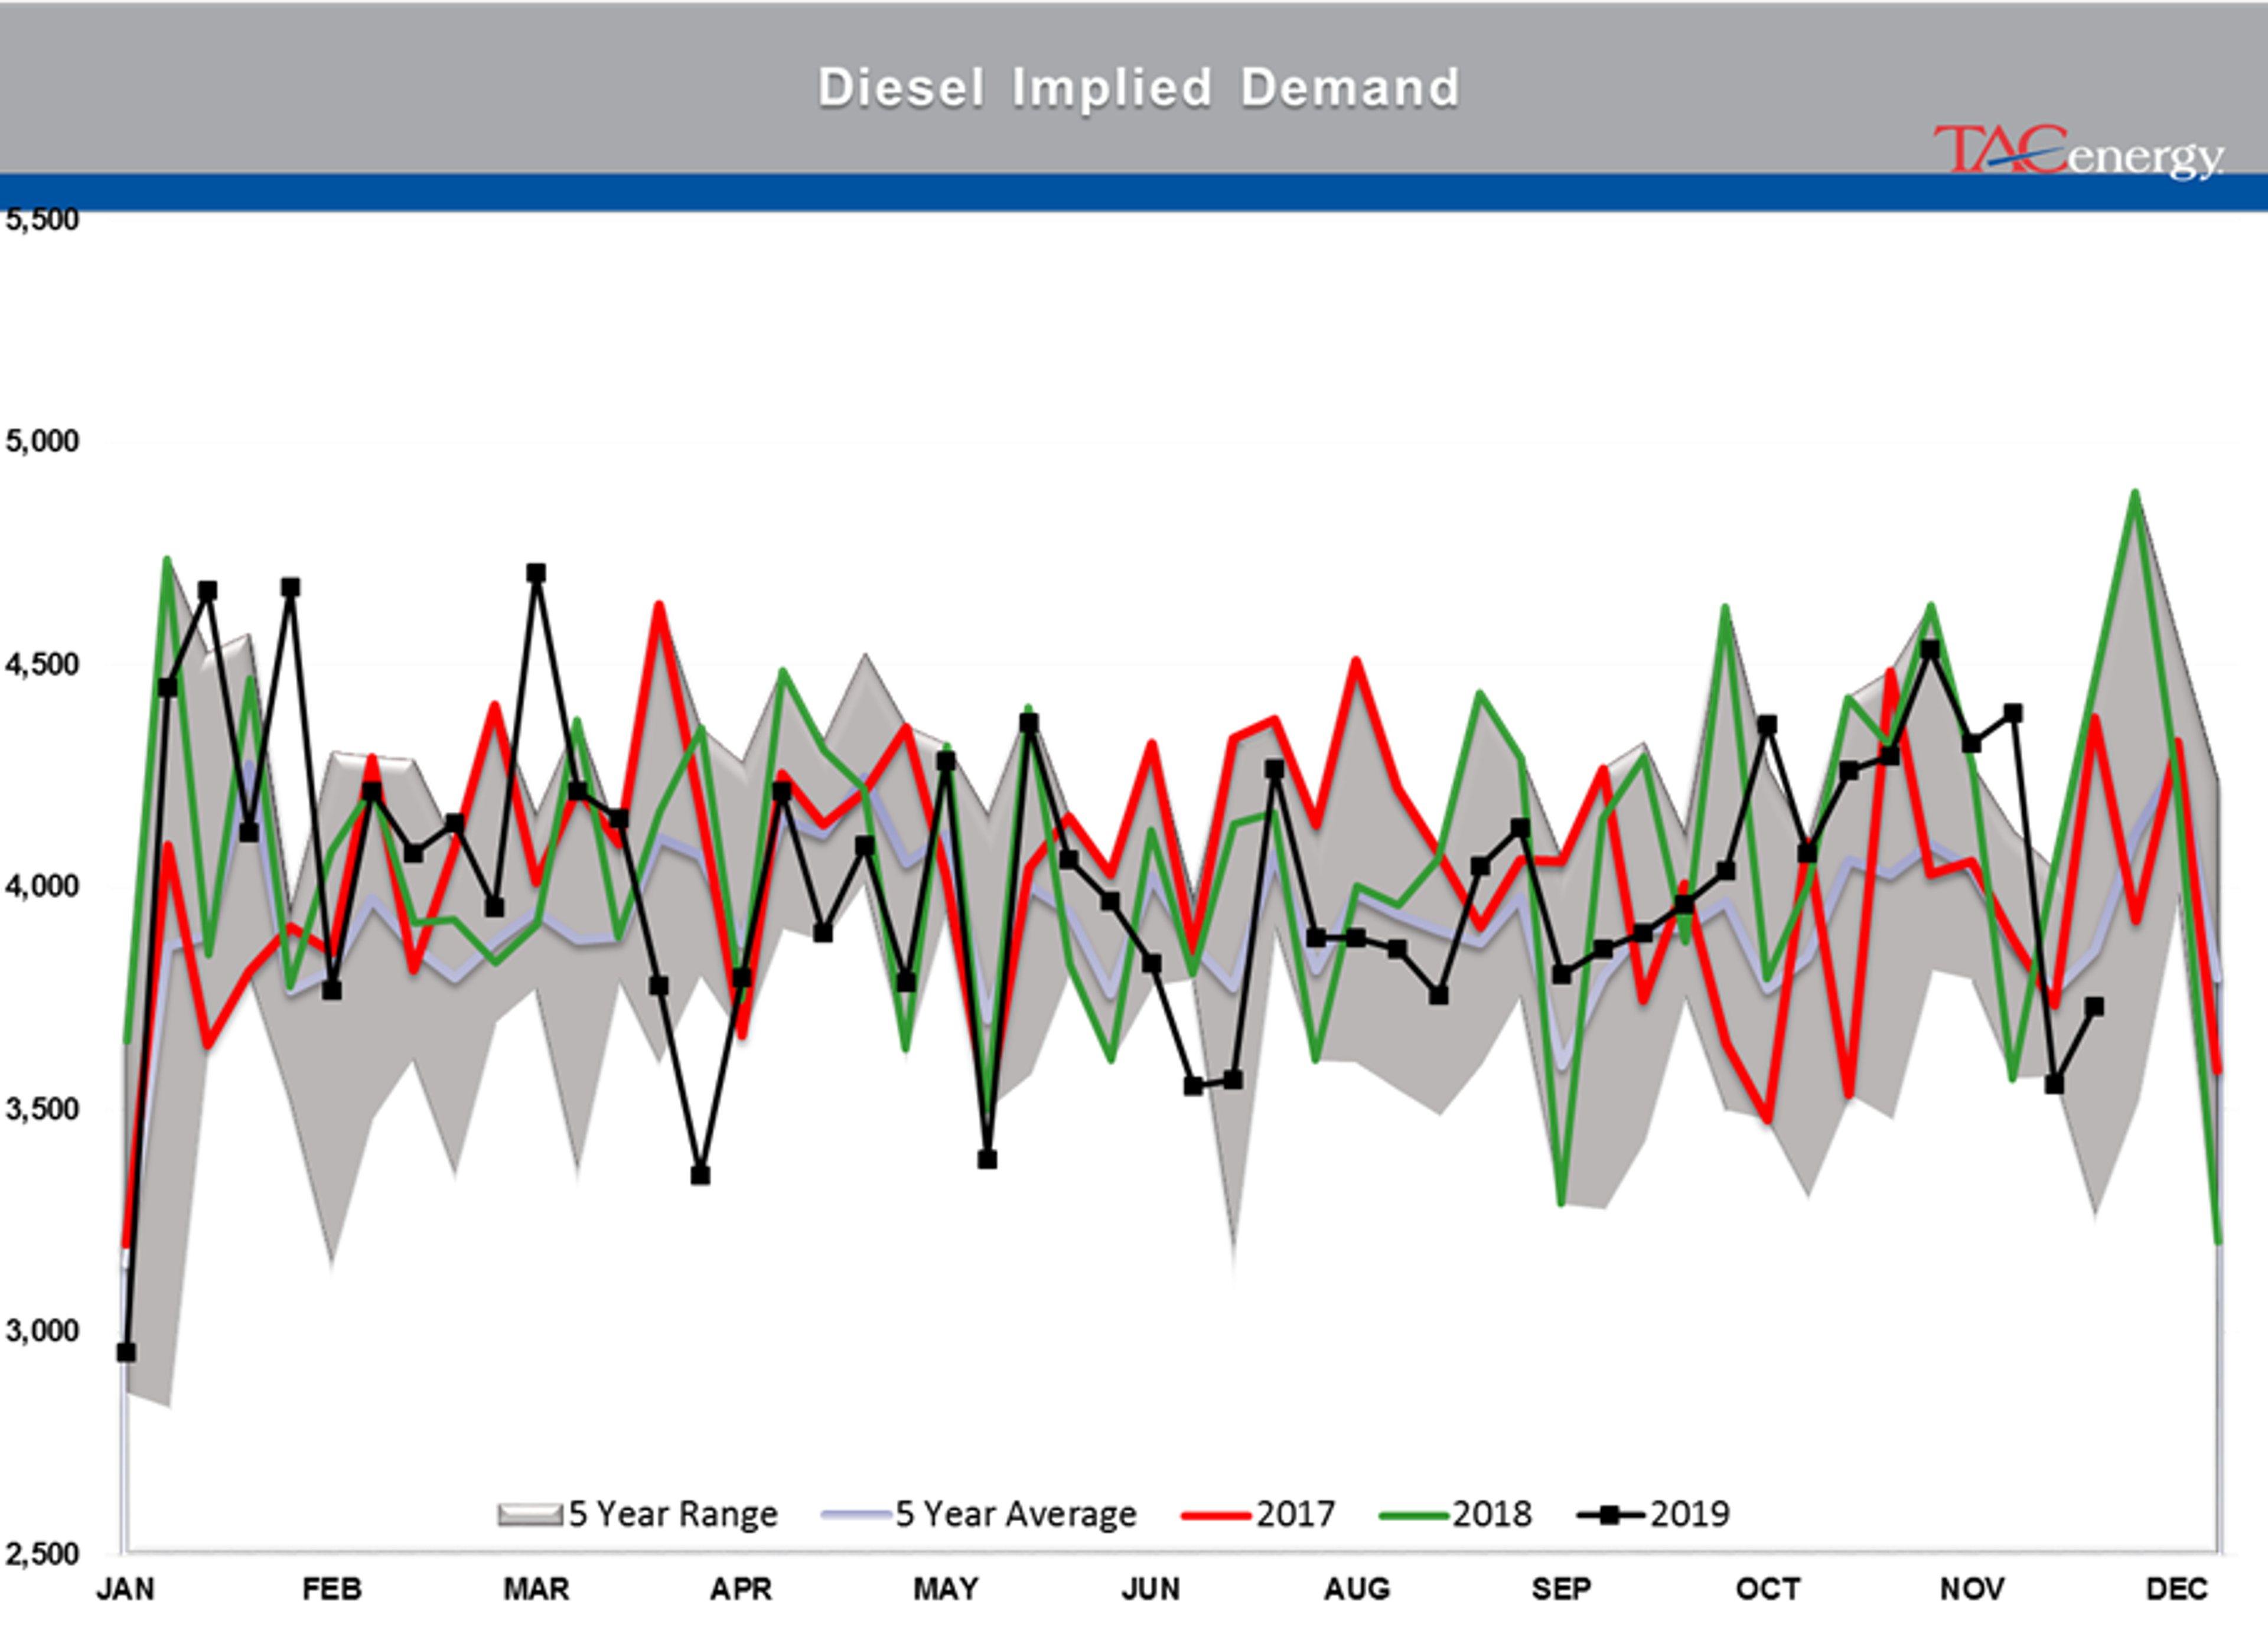
Task: Click the JUN x-axis label
Action: 1151,1589
